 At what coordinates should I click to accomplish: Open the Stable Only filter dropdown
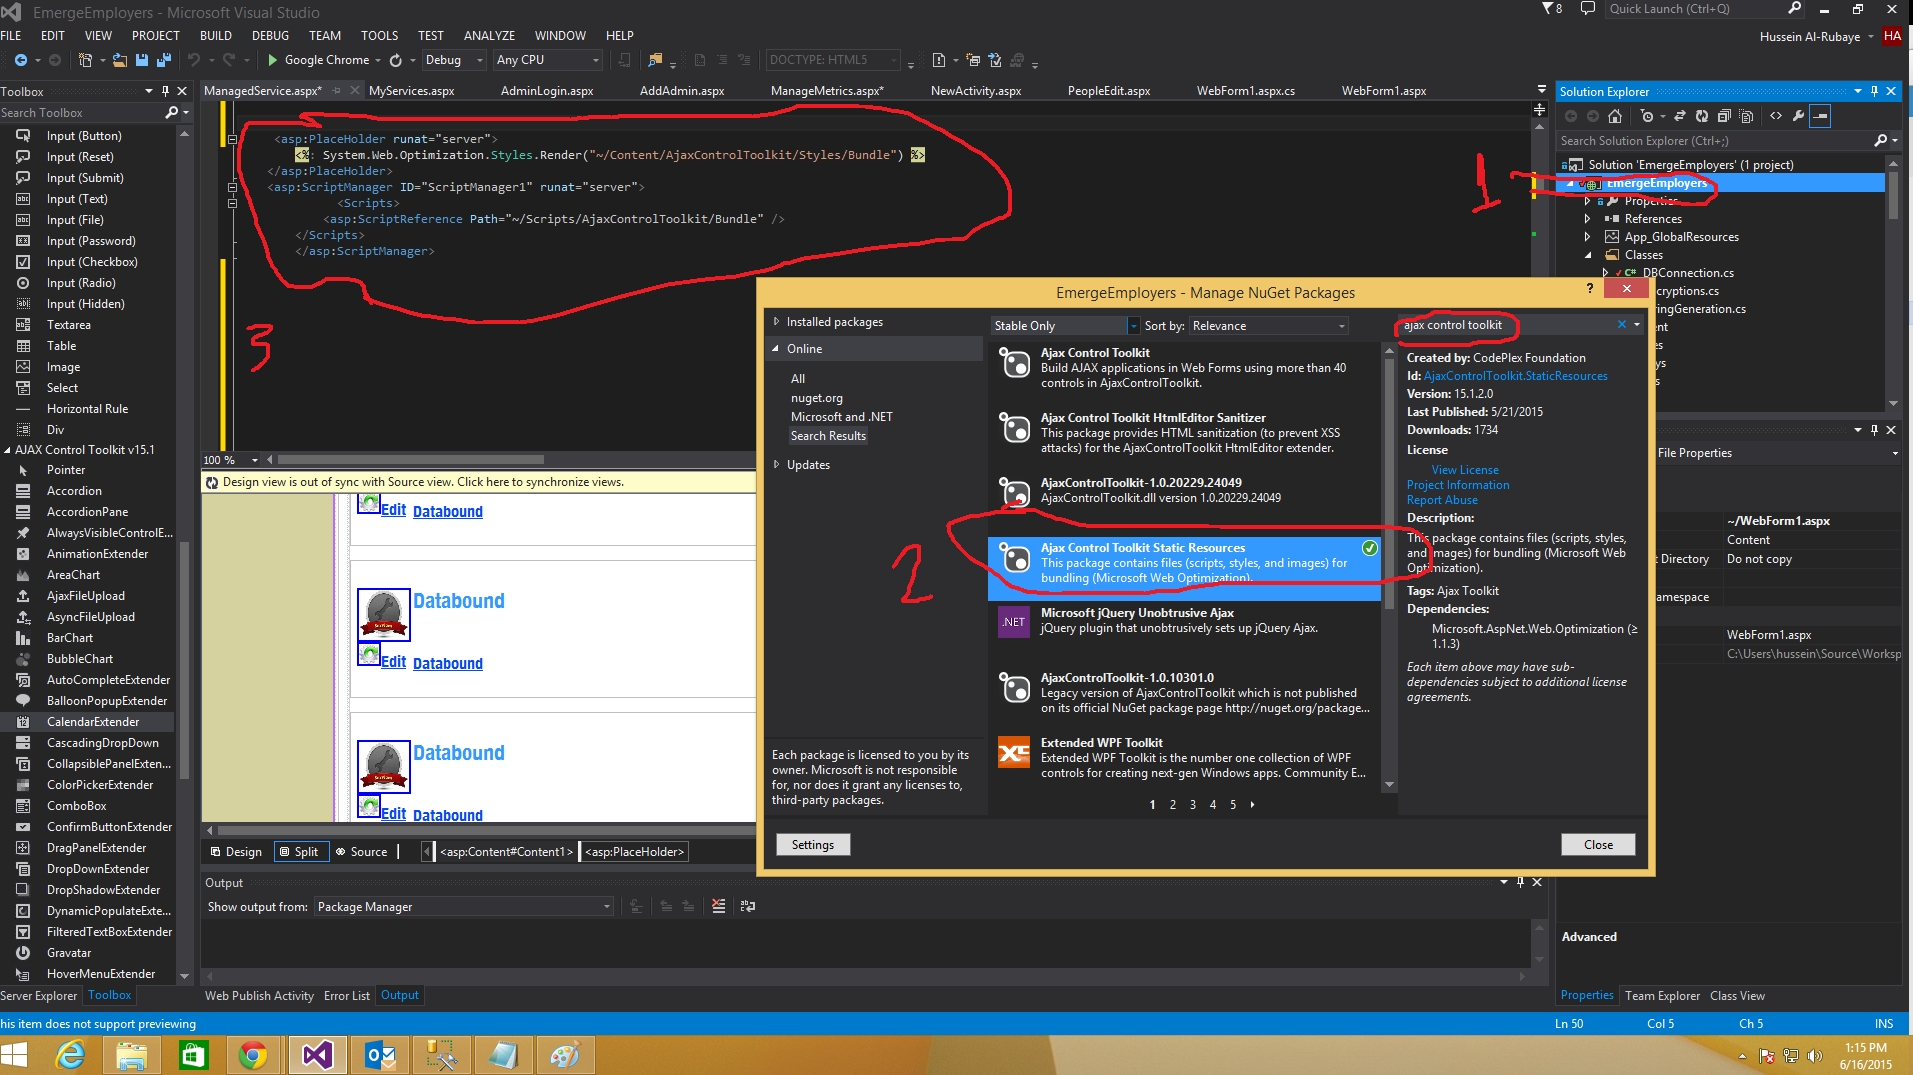1065,326
